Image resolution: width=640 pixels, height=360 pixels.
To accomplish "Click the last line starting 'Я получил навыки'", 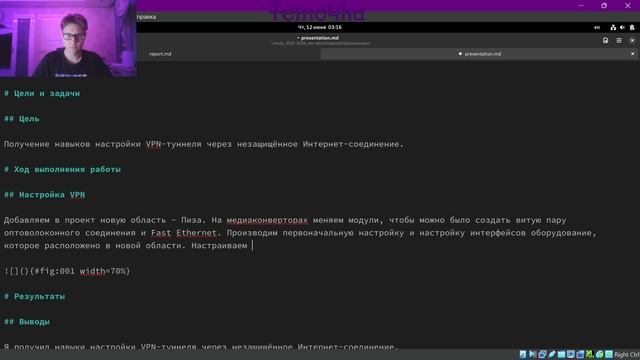I will (x=200, y=347).
